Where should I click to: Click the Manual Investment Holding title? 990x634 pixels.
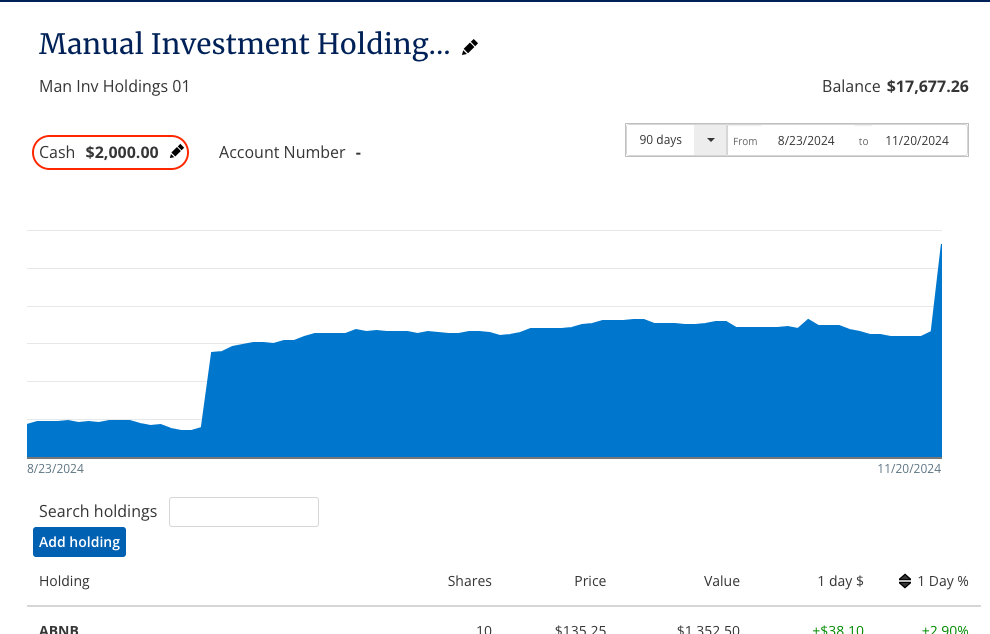tap(244, 44)
